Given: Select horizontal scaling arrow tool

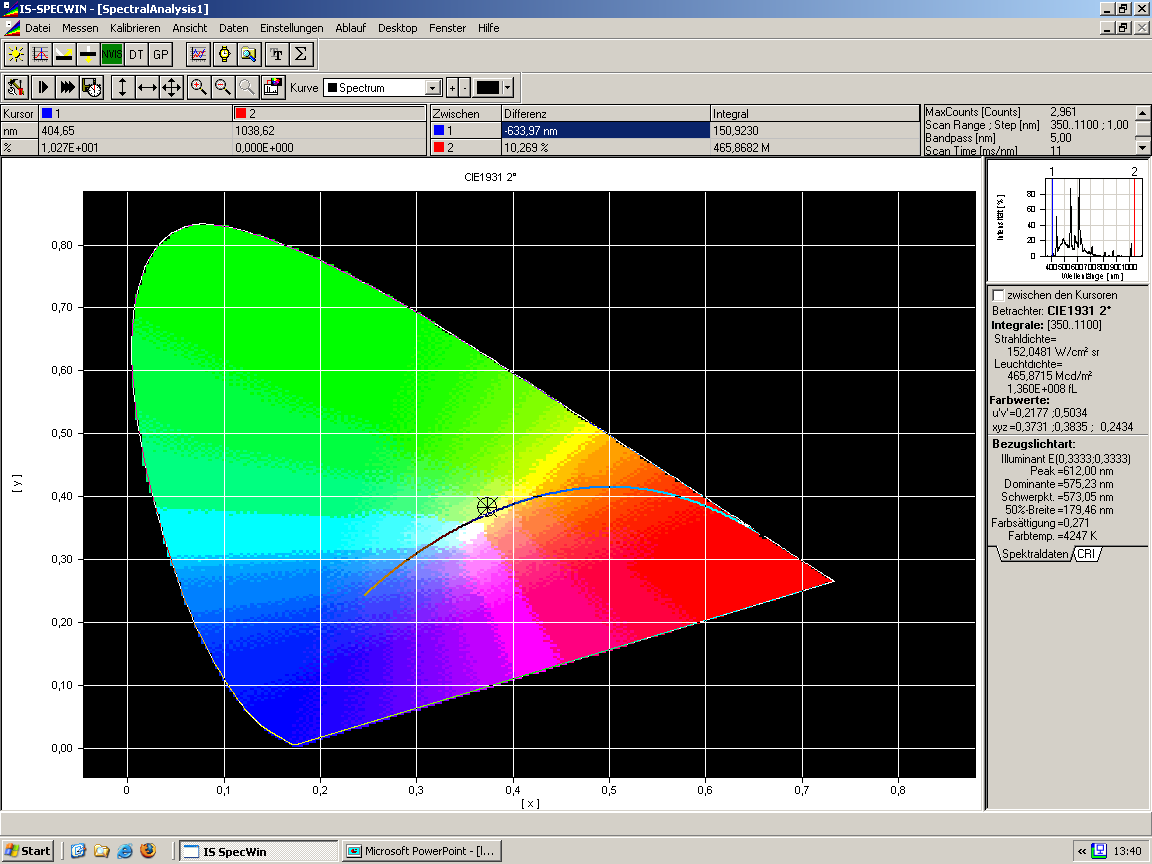Looking at the screenshot, I should point(147,87).
